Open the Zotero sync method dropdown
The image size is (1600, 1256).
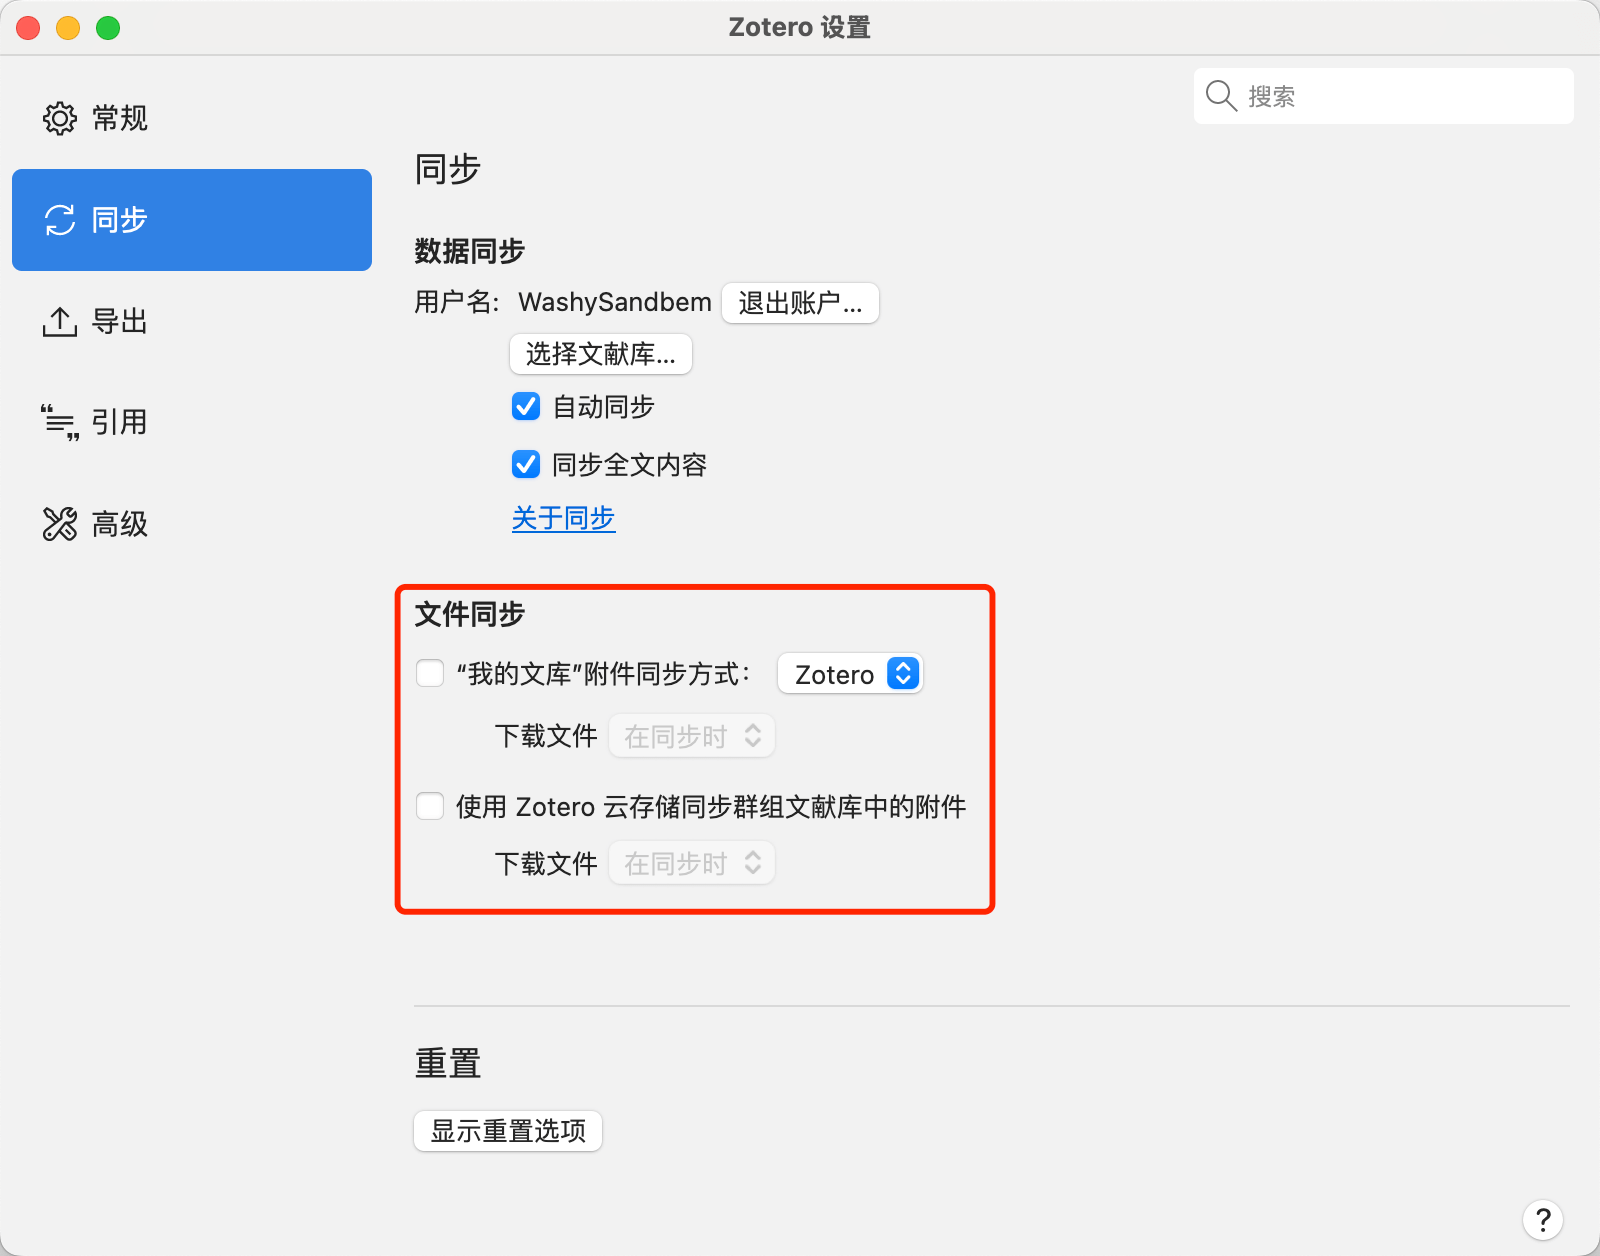[850, 674]
